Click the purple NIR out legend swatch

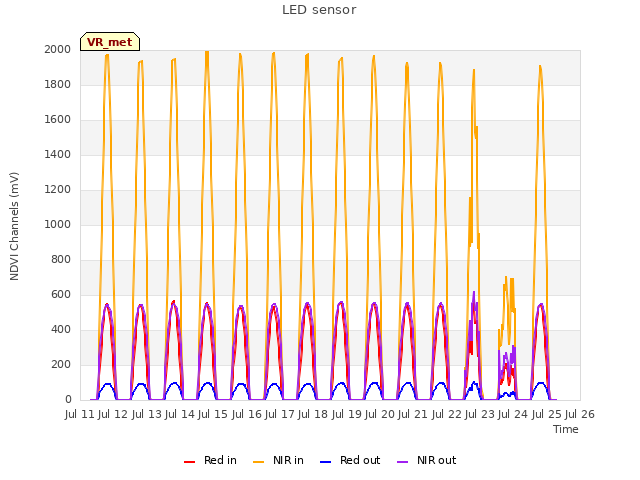click(x=402, y=462)
